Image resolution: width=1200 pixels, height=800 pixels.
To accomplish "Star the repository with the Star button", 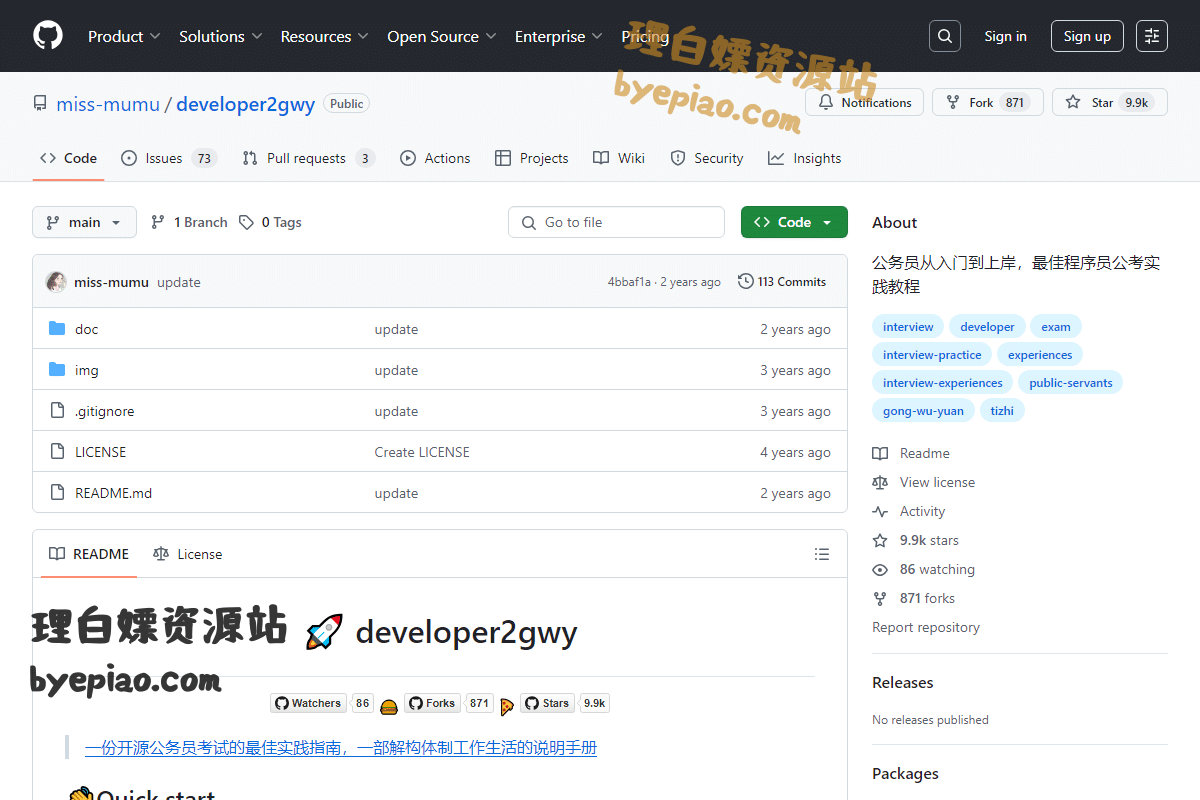I will pyautogui.click(x=1110, y=102).
